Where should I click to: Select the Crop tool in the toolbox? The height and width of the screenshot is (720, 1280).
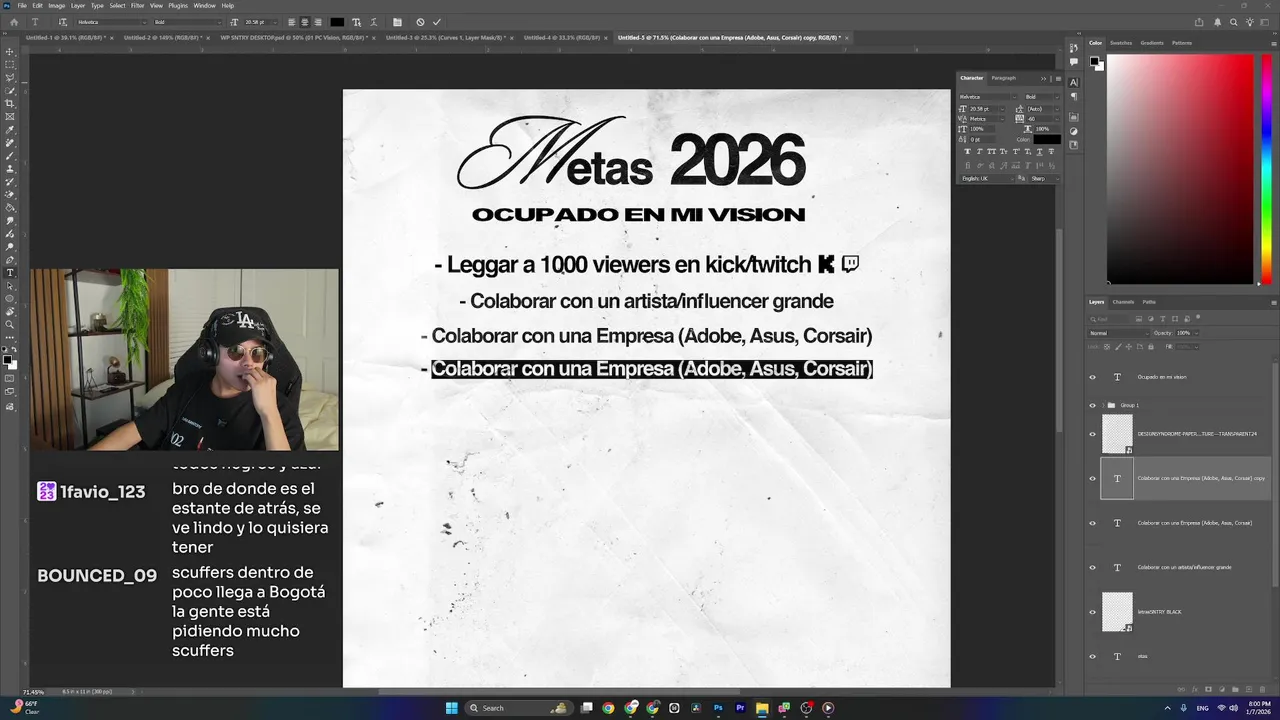point(10,104)
